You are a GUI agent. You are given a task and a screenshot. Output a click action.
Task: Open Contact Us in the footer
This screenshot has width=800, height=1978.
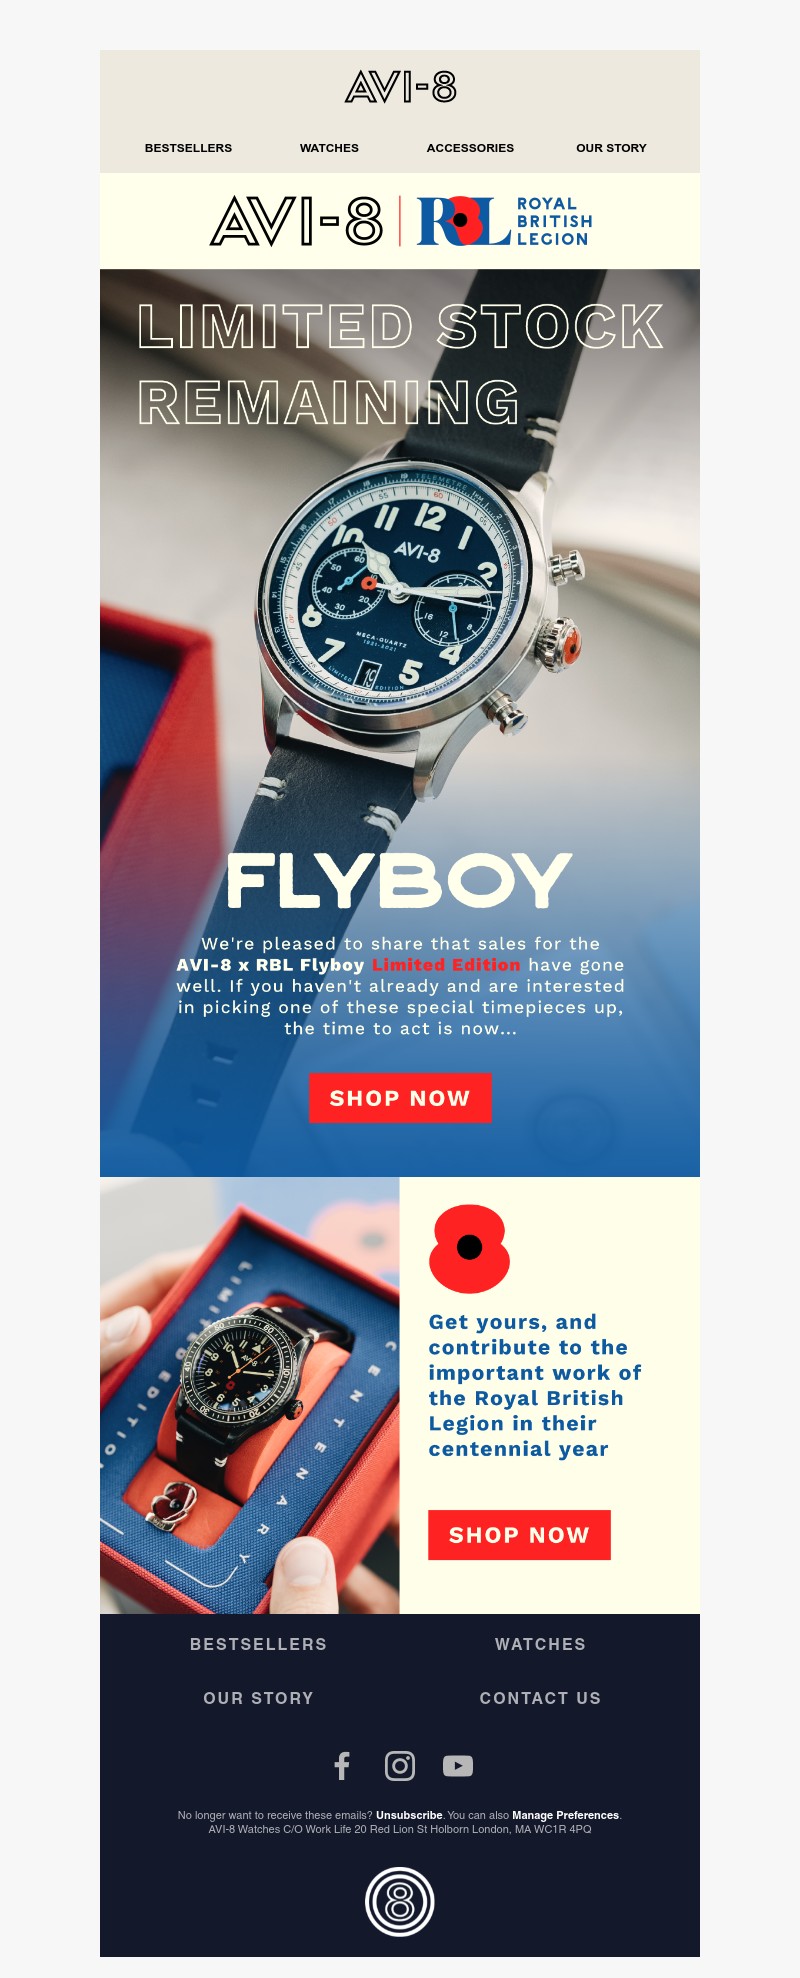point(540,1698)
